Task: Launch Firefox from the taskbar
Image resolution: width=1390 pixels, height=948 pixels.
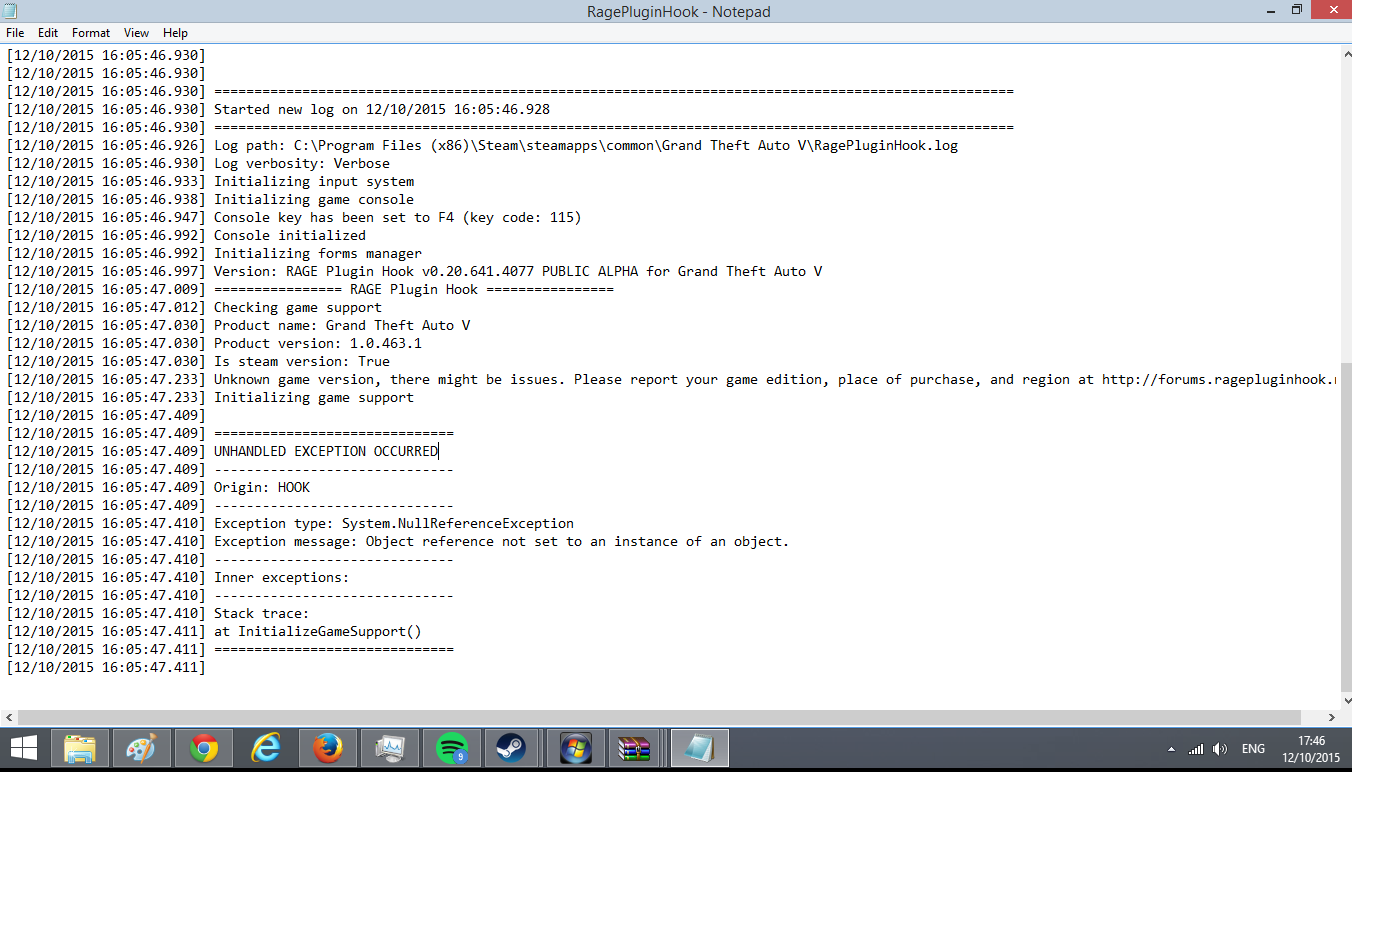Action: point(328,748)
